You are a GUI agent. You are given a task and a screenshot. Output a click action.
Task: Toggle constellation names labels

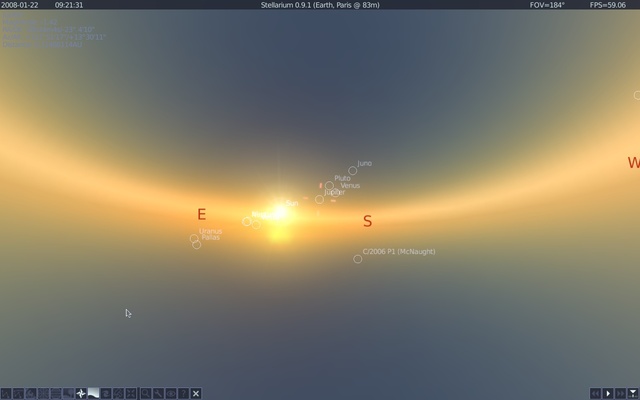click(18, 393)
